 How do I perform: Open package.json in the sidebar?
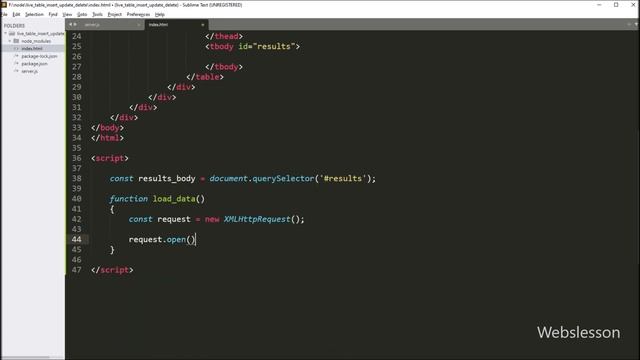coord(34,64)
